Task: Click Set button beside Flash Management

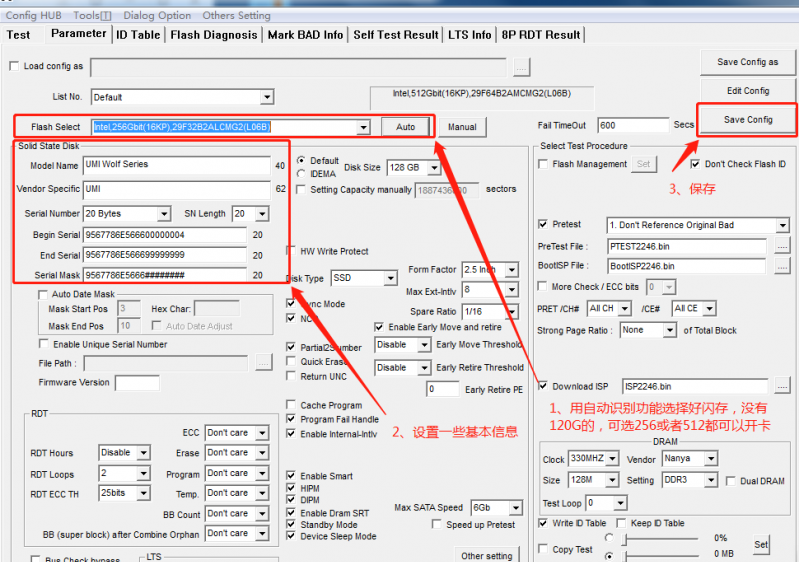Action: click(644, 164)
